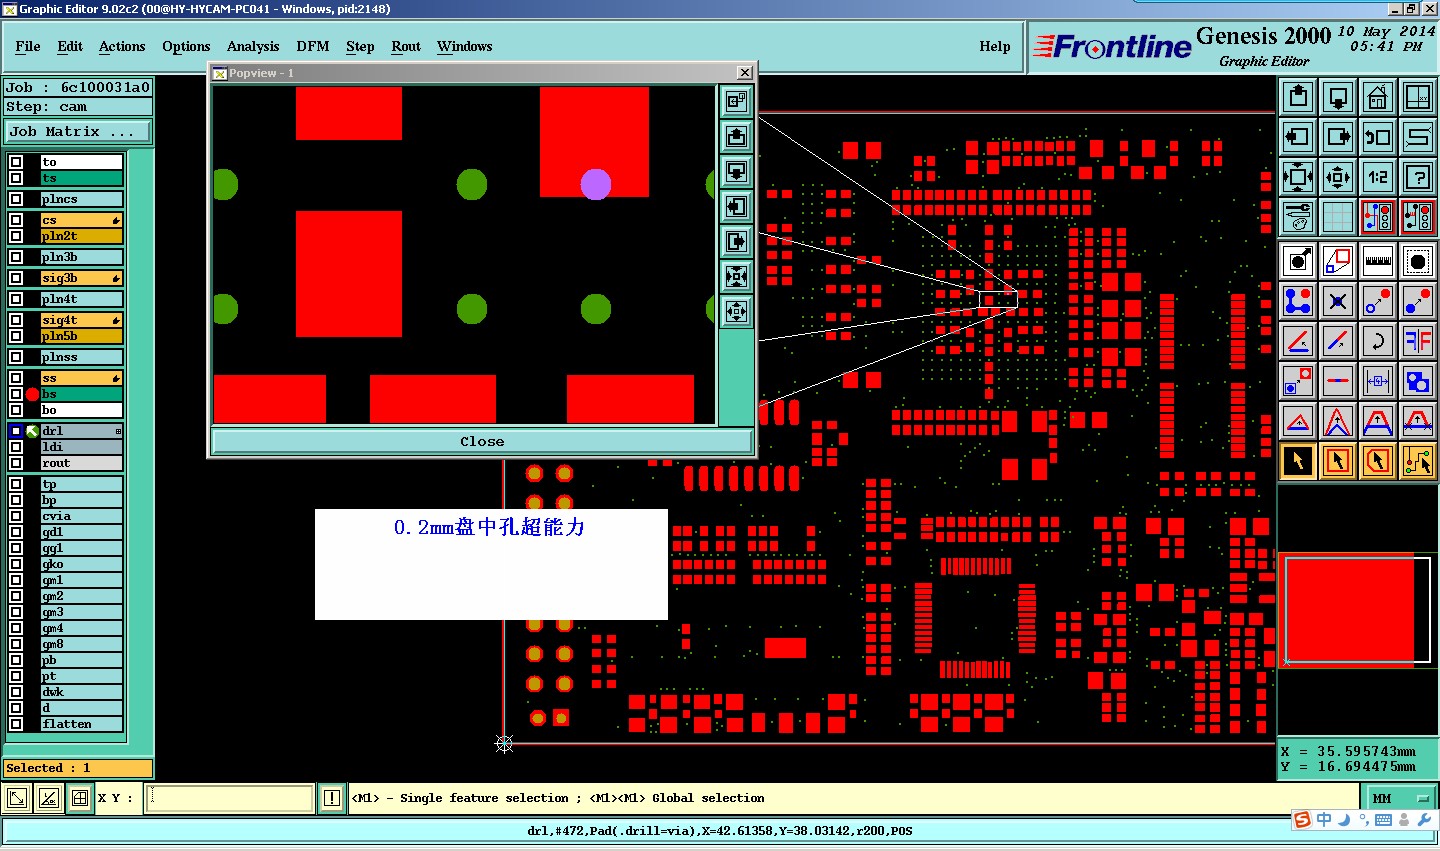Click the zoom out arrows icon, right panel
1440x851 pixels.
(x=1338, y=177)
